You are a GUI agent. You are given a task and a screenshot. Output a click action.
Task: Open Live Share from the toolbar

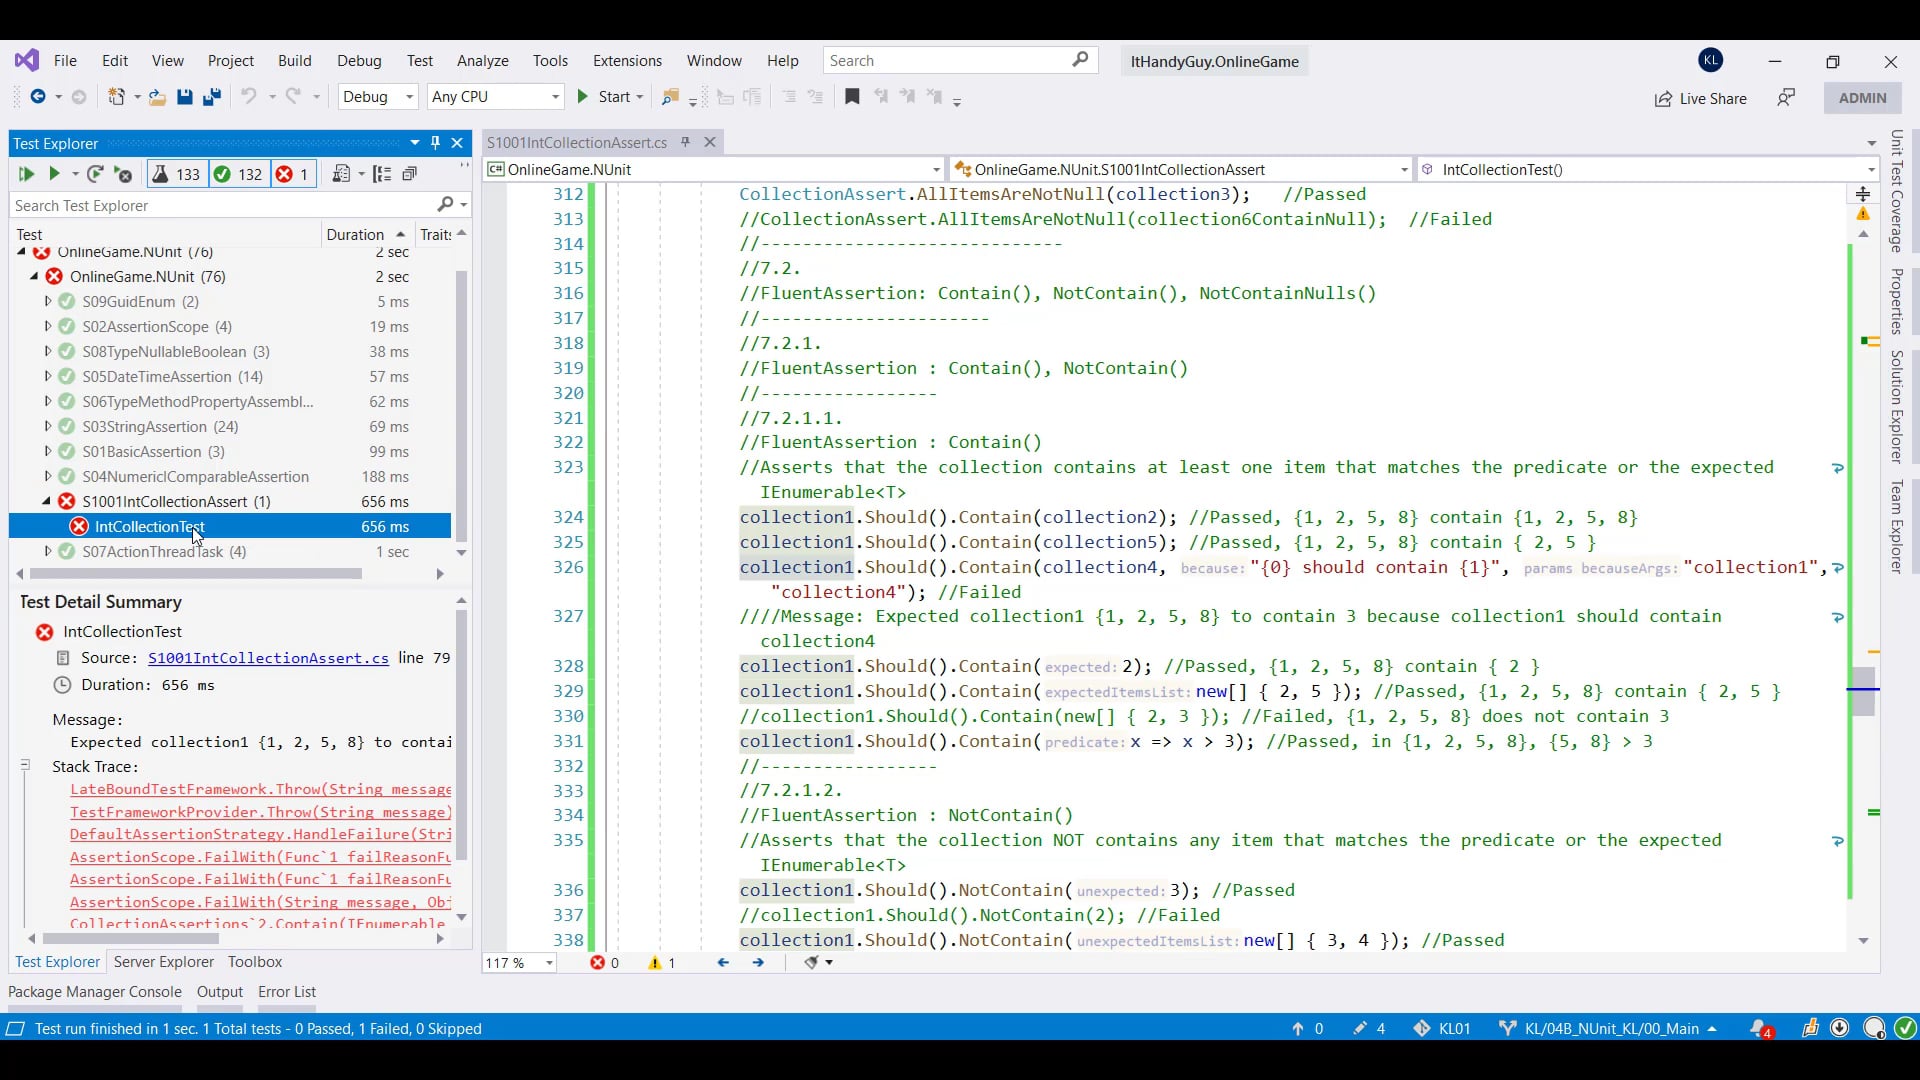click(1702, 98)
